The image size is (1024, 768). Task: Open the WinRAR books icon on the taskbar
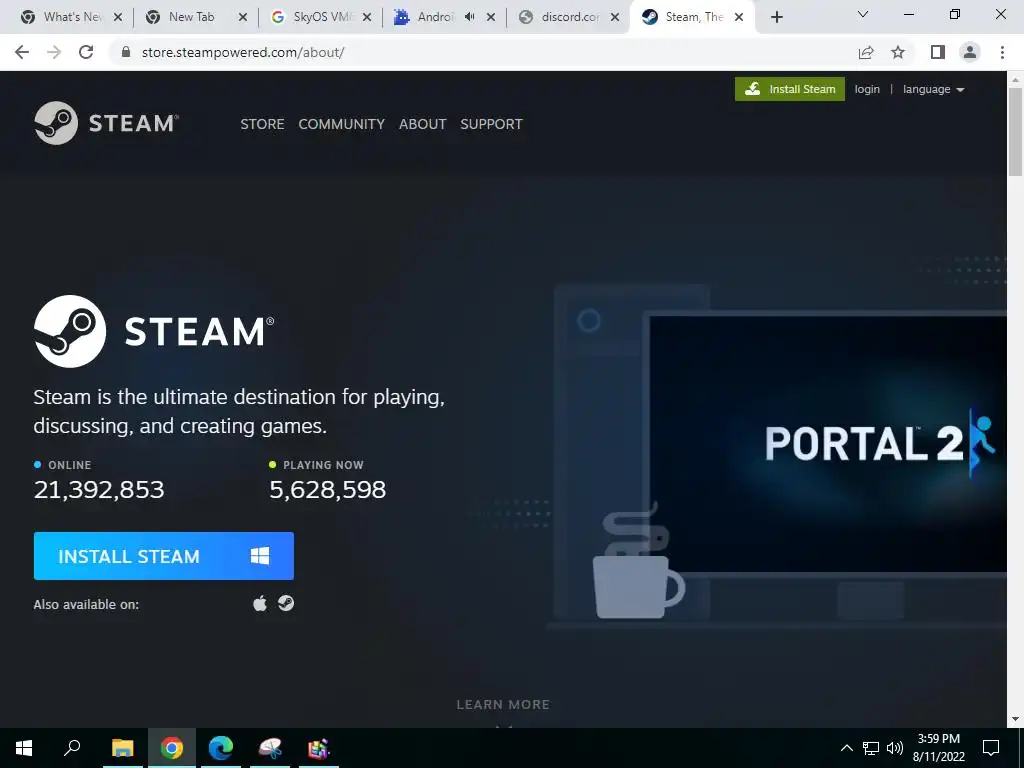pyautogui.click(x=319, y=748)
